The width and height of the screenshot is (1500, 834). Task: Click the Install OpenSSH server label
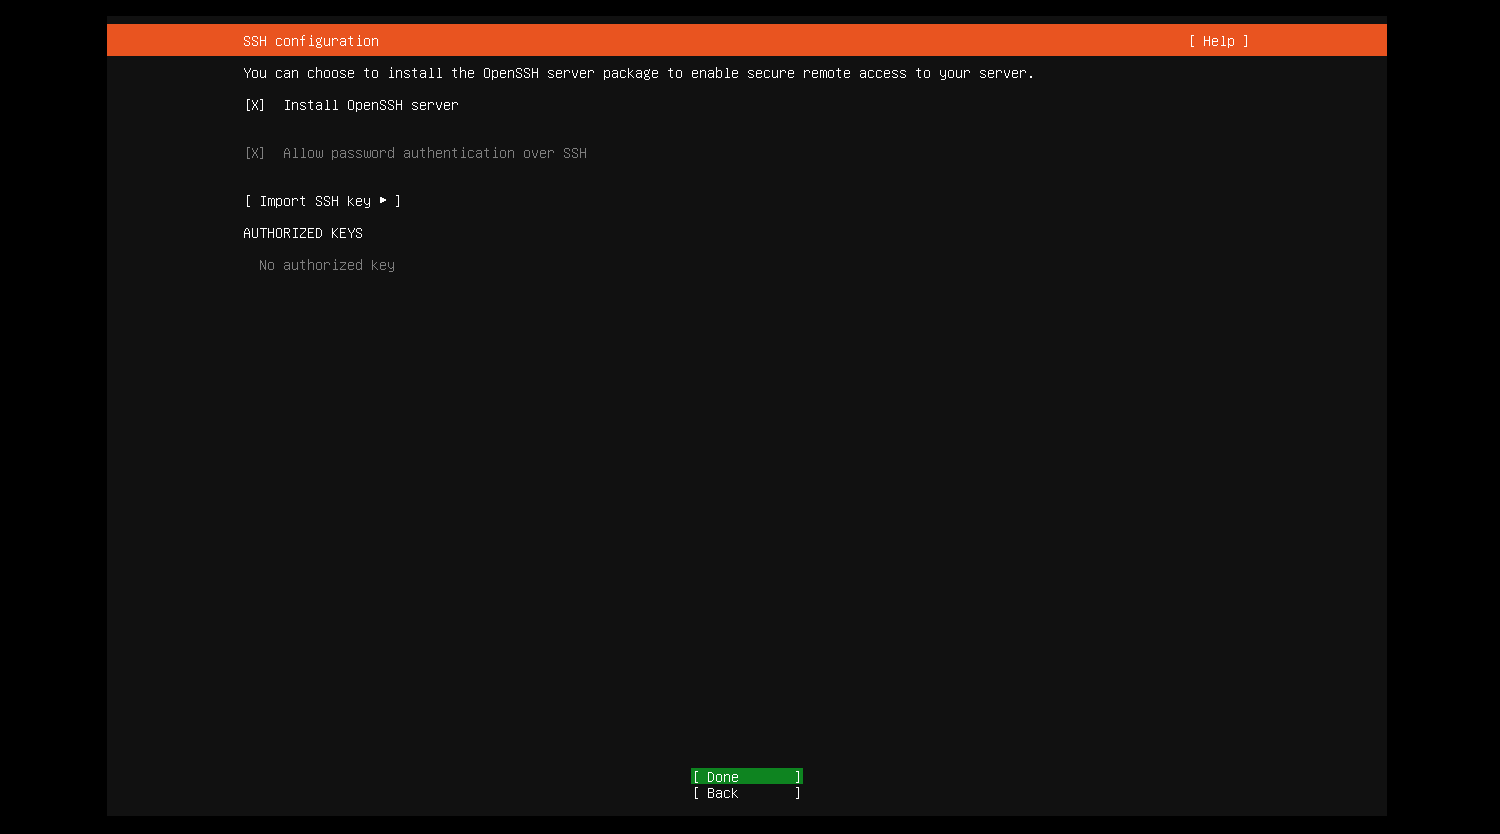click(x=370, y=105)
